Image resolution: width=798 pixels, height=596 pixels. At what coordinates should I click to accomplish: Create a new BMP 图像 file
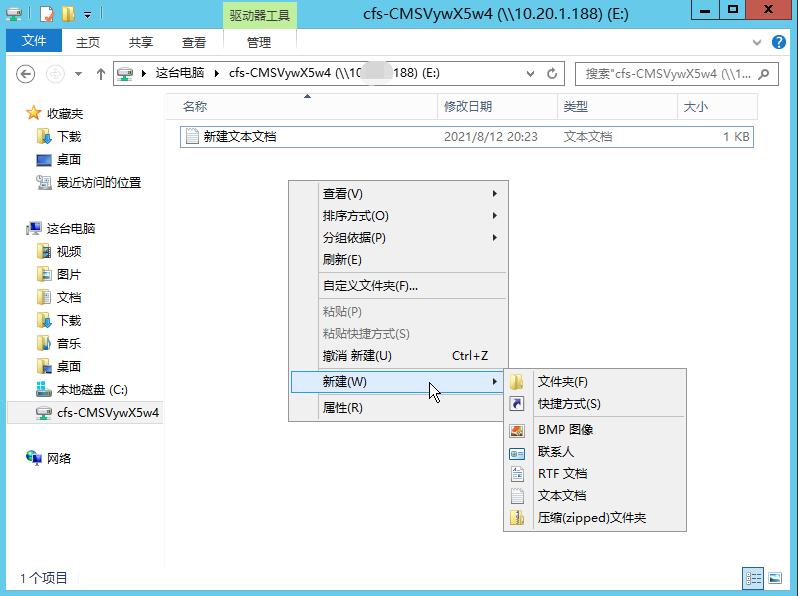click(x=595, y=430)
